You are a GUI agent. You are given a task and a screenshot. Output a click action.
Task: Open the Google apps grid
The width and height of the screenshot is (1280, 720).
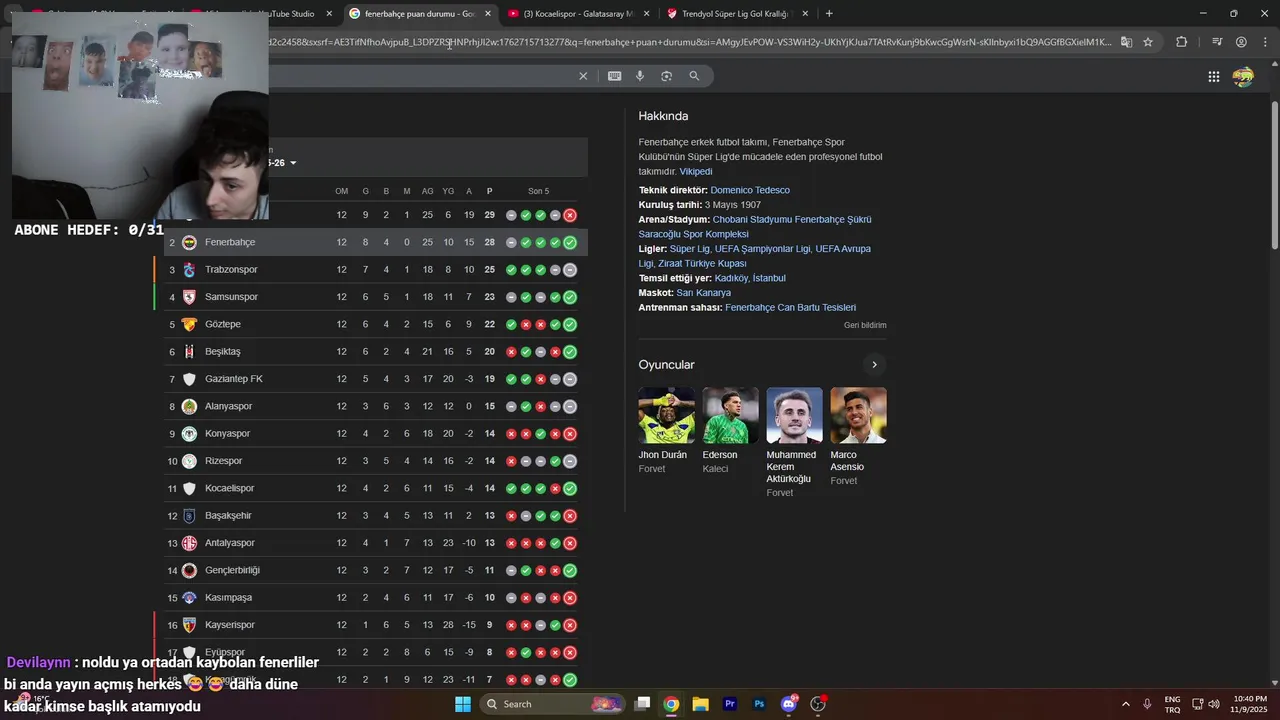[1213, 77]
